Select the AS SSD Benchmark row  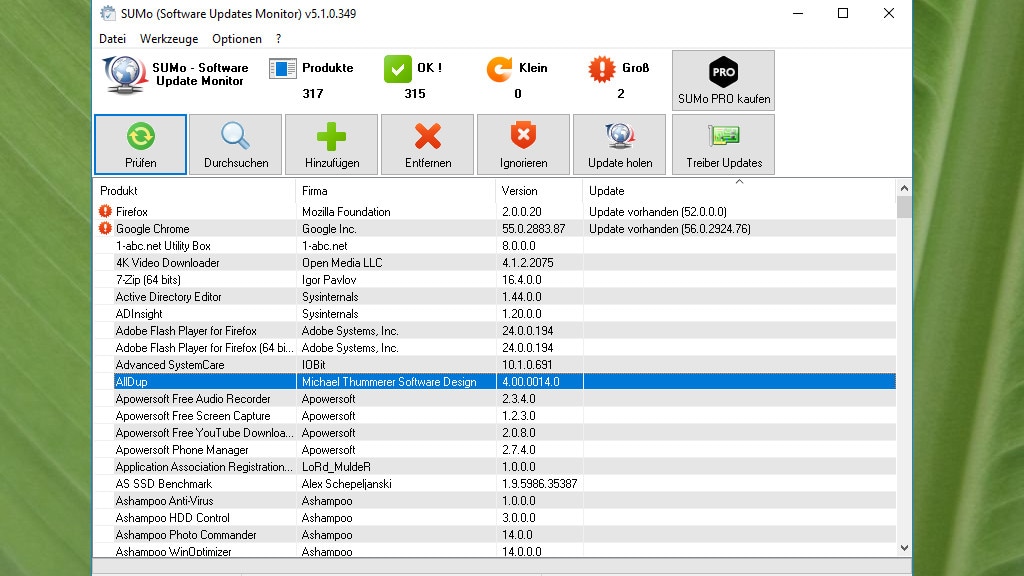[x=495, y=483]
